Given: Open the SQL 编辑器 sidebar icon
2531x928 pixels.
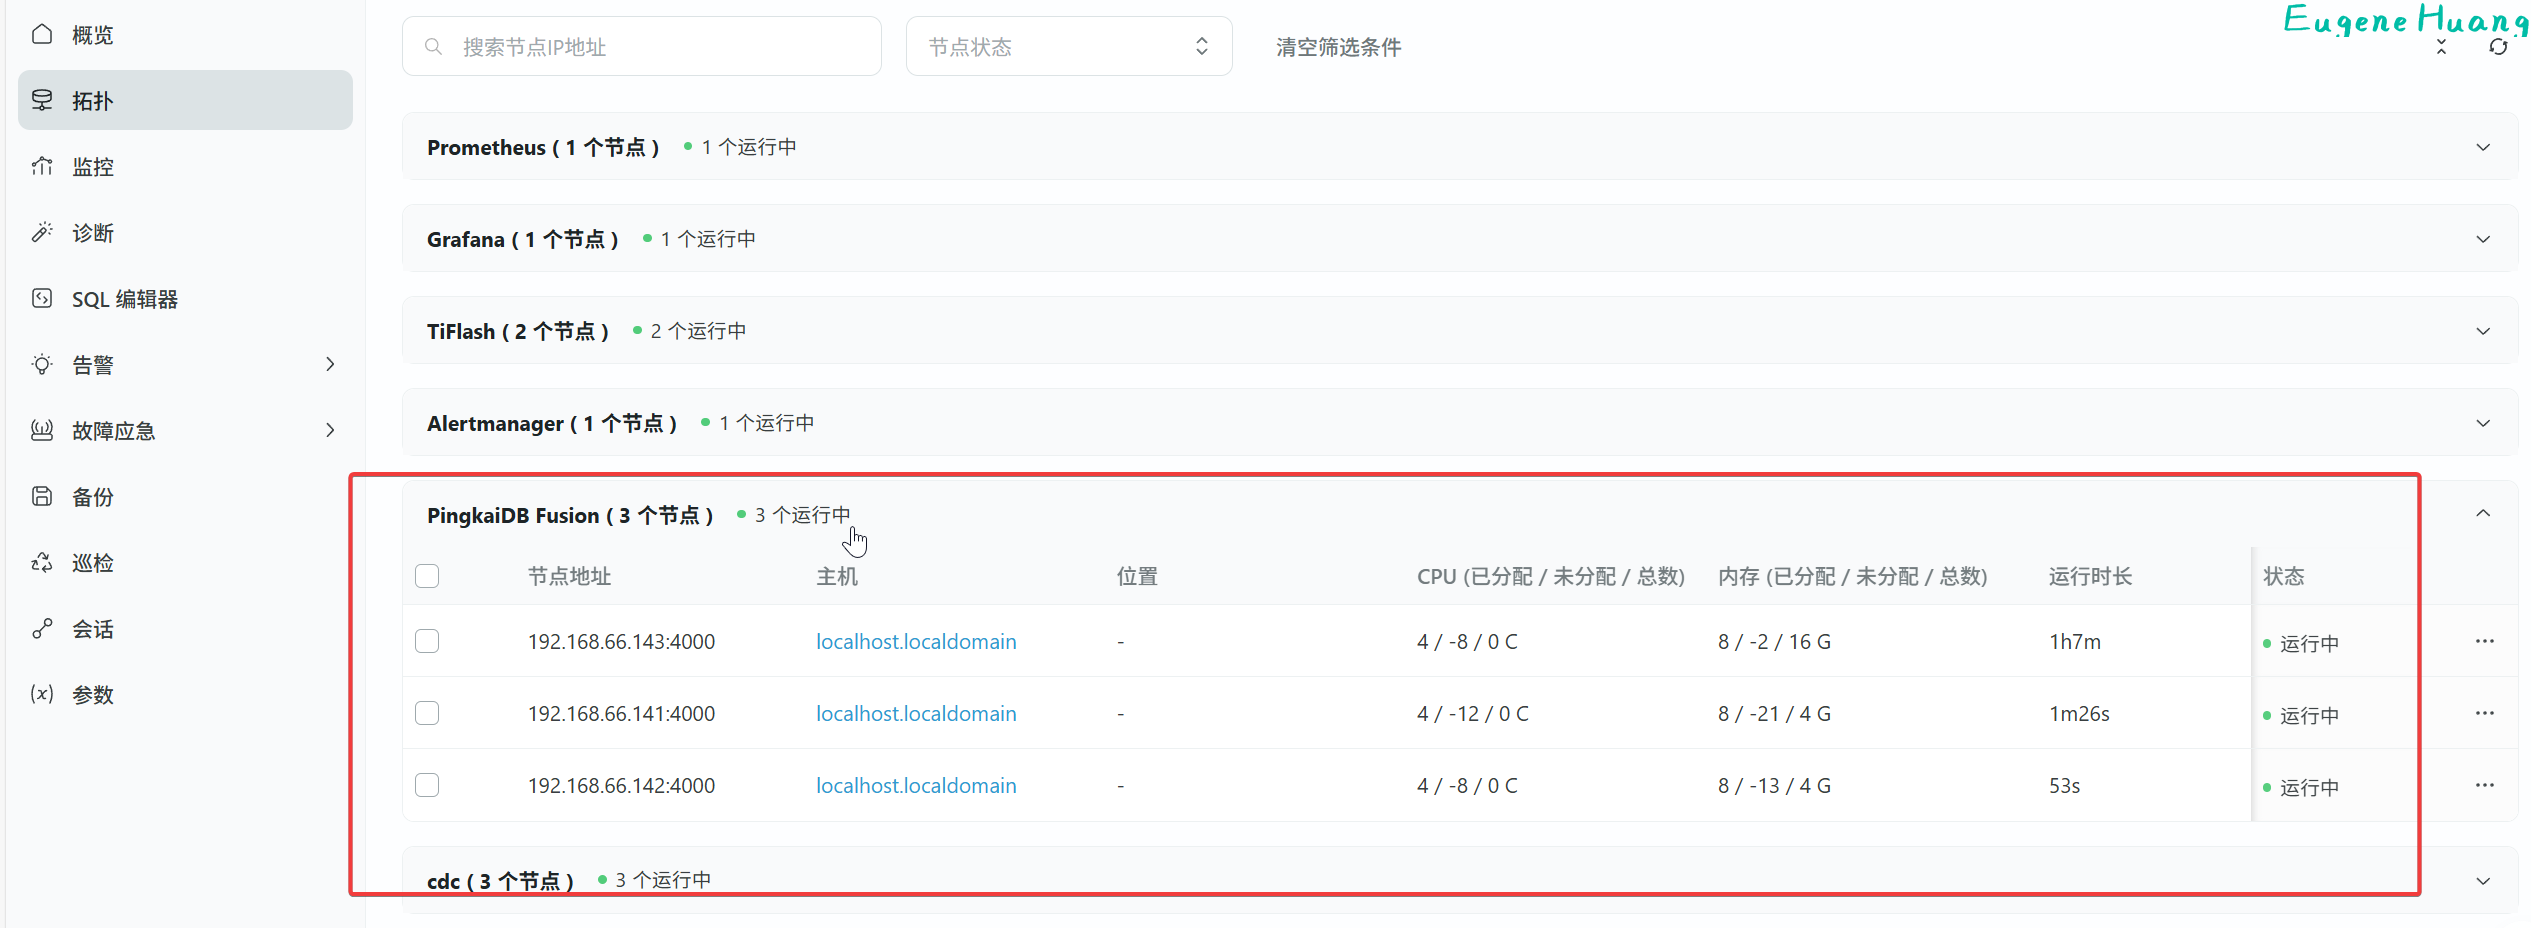Looking at the screenshot, I should click(42, 298).
